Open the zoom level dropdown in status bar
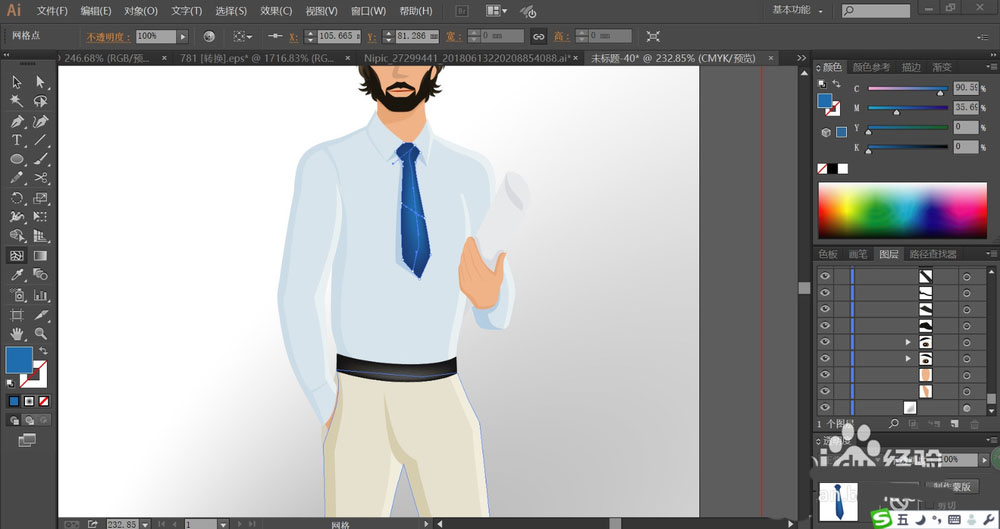Screen dimensions: 1000x529 click(x=145, y=524)
